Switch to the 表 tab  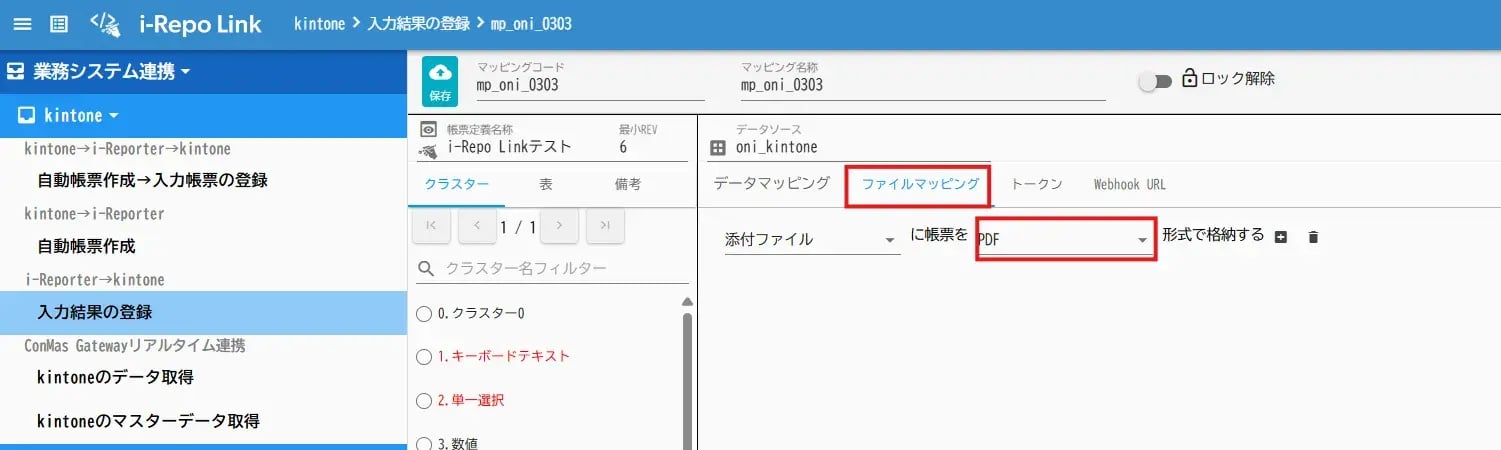tap(545, 184)
